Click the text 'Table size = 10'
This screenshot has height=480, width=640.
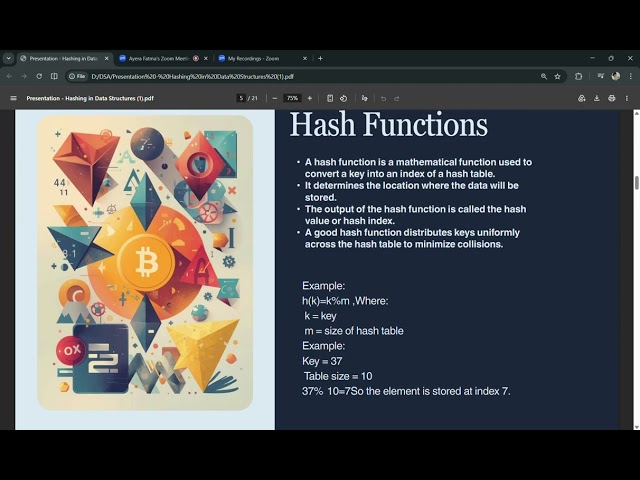tap(338, 376)
